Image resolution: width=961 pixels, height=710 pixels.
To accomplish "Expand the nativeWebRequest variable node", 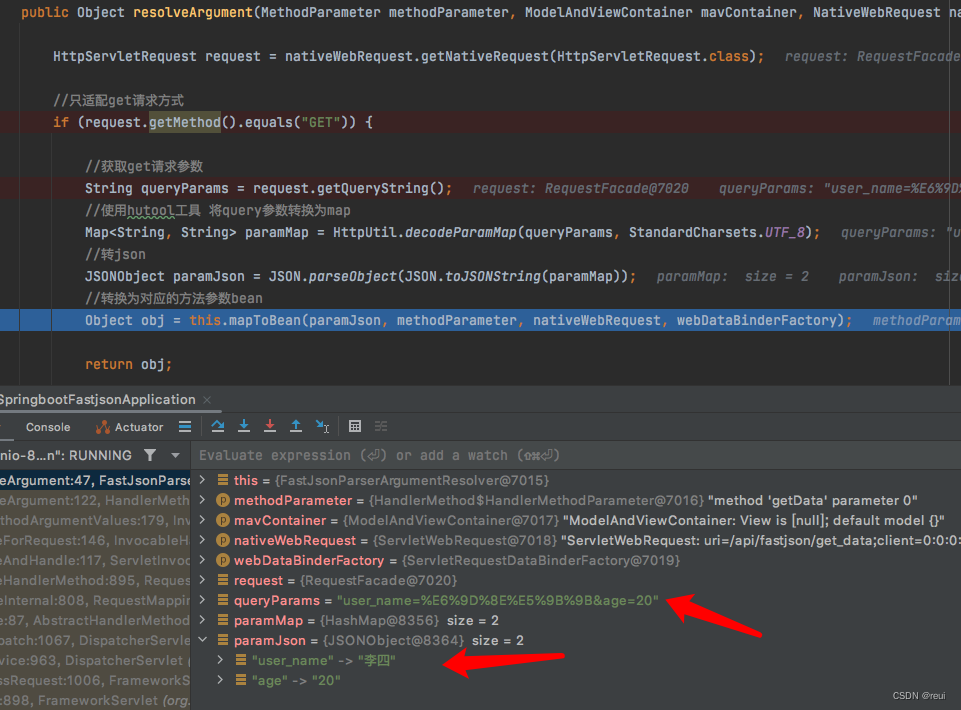I will [203, 540].
